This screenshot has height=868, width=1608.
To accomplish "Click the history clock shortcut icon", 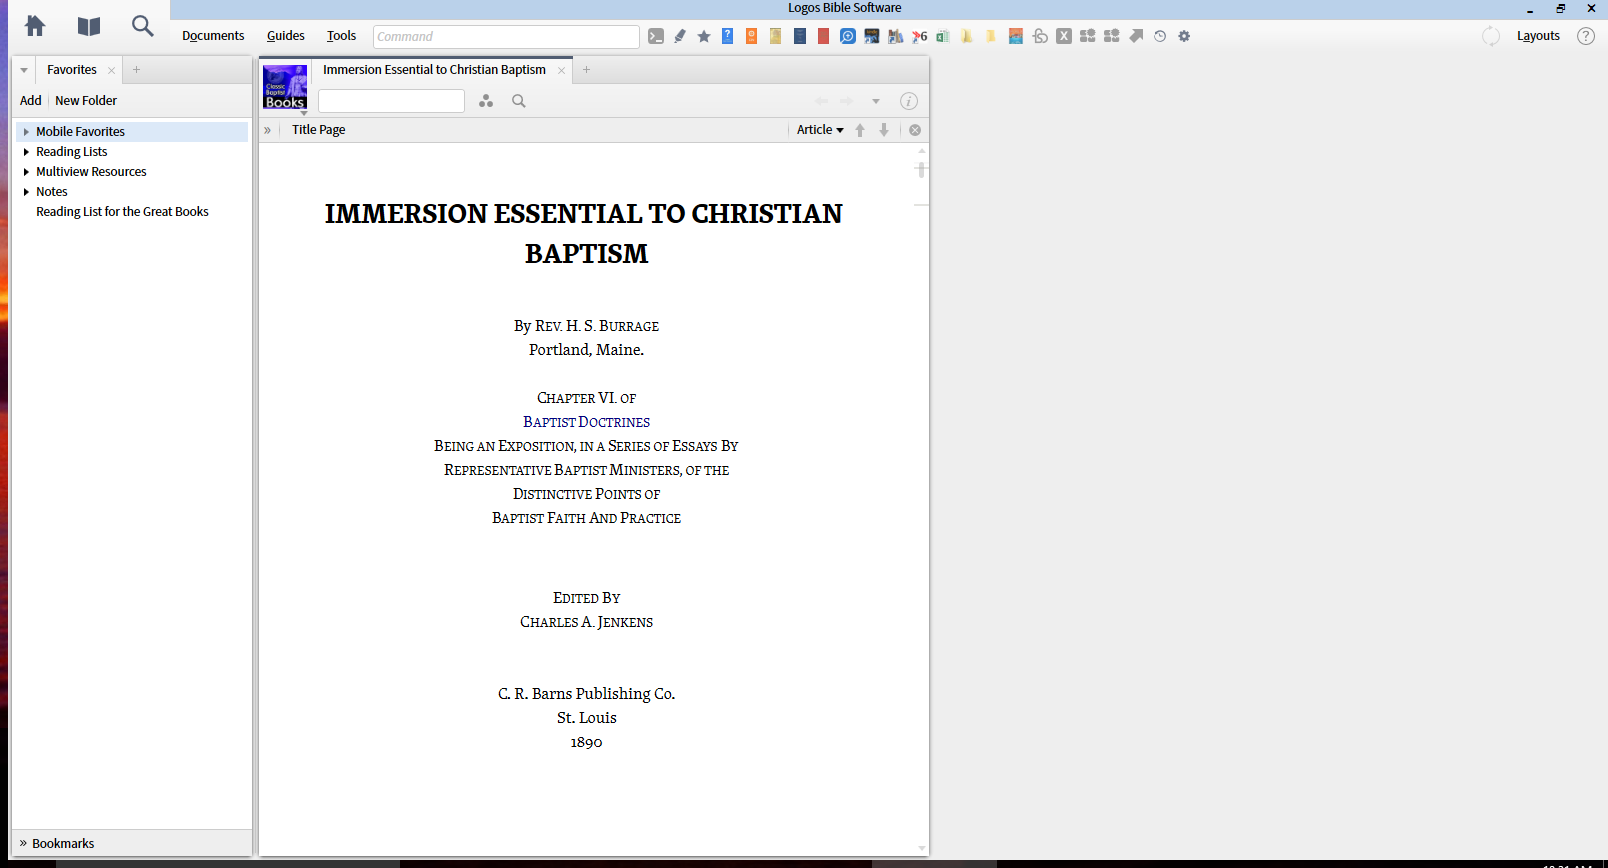I will (x=1160, y=36).
